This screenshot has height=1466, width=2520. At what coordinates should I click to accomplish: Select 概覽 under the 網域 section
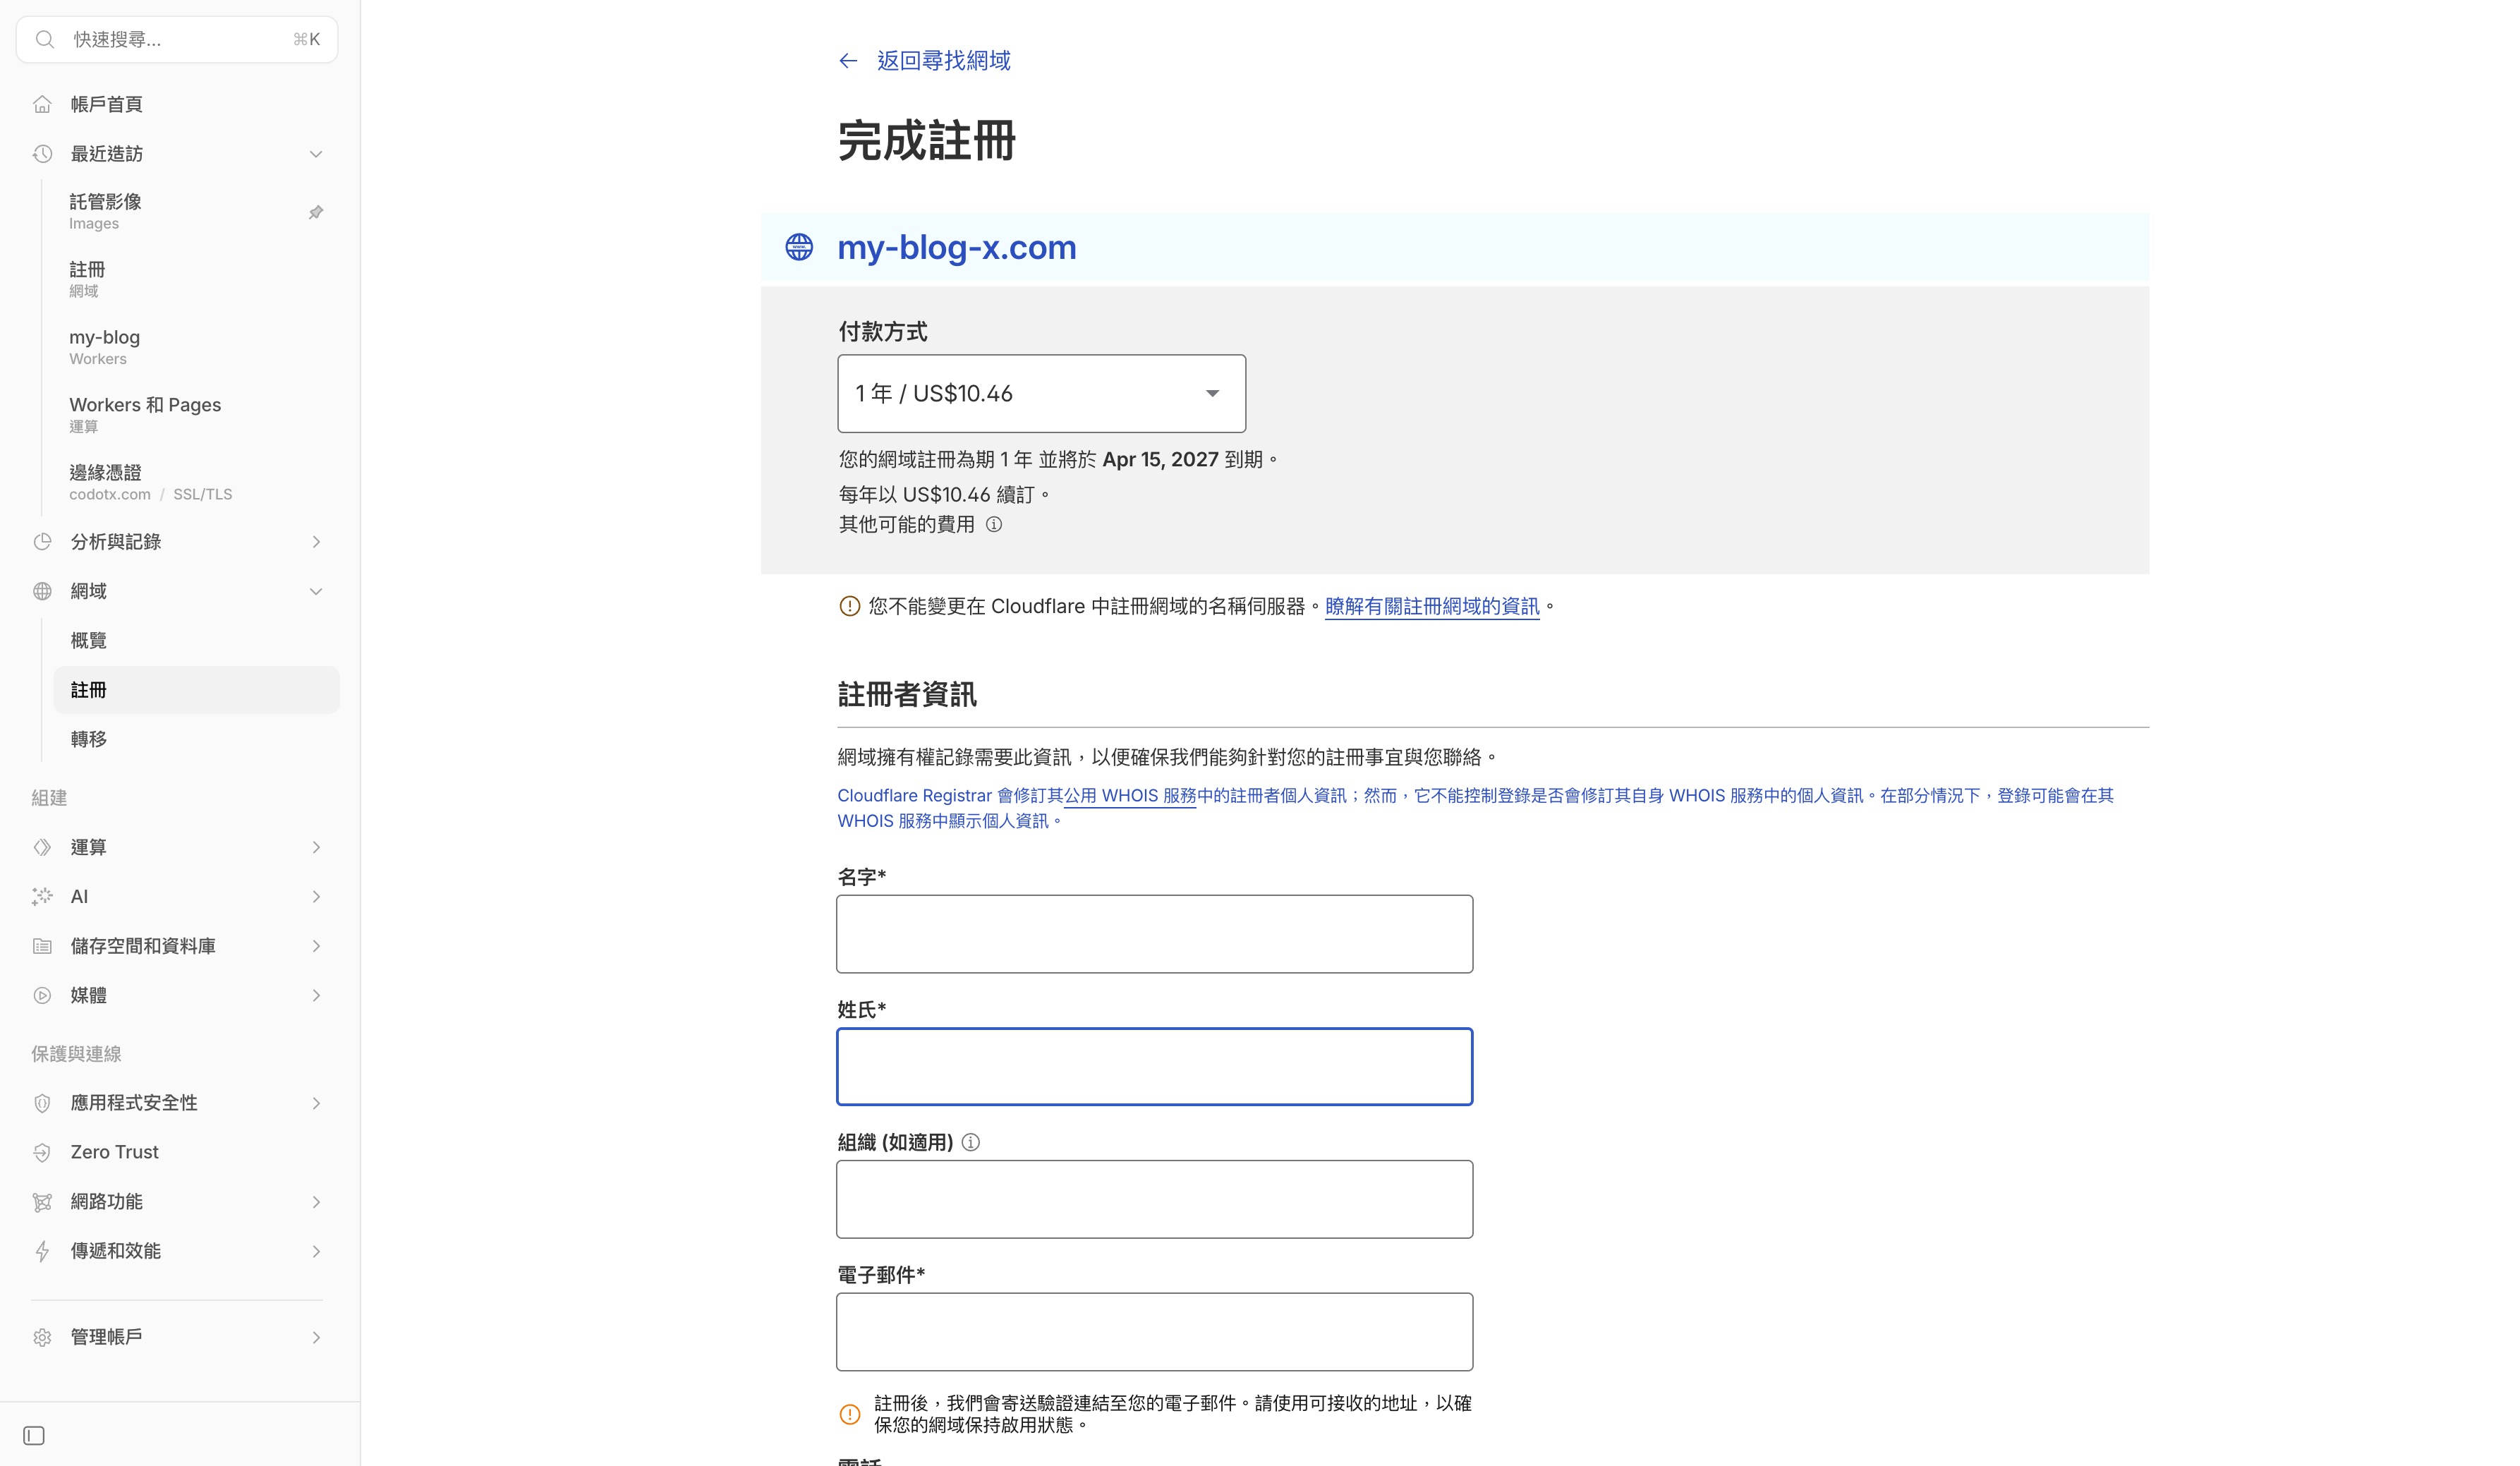pyautogui.click(x=88, y=640)
